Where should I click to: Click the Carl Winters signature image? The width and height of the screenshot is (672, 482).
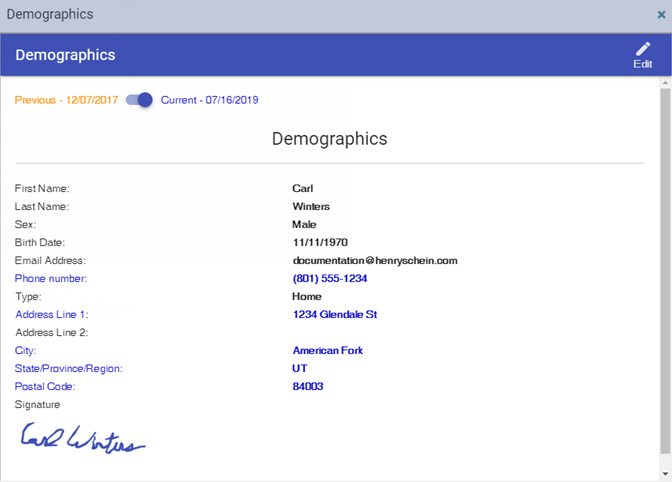83,441
